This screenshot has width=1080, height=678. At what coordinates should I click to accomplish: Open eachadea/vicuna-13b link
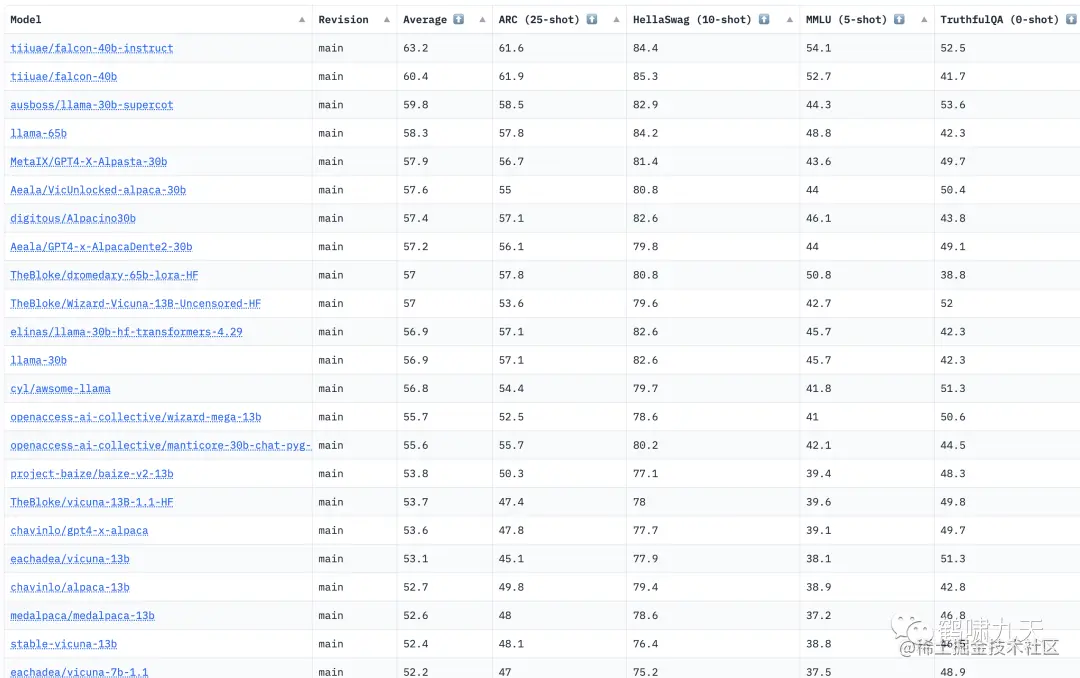pos(70,559)
